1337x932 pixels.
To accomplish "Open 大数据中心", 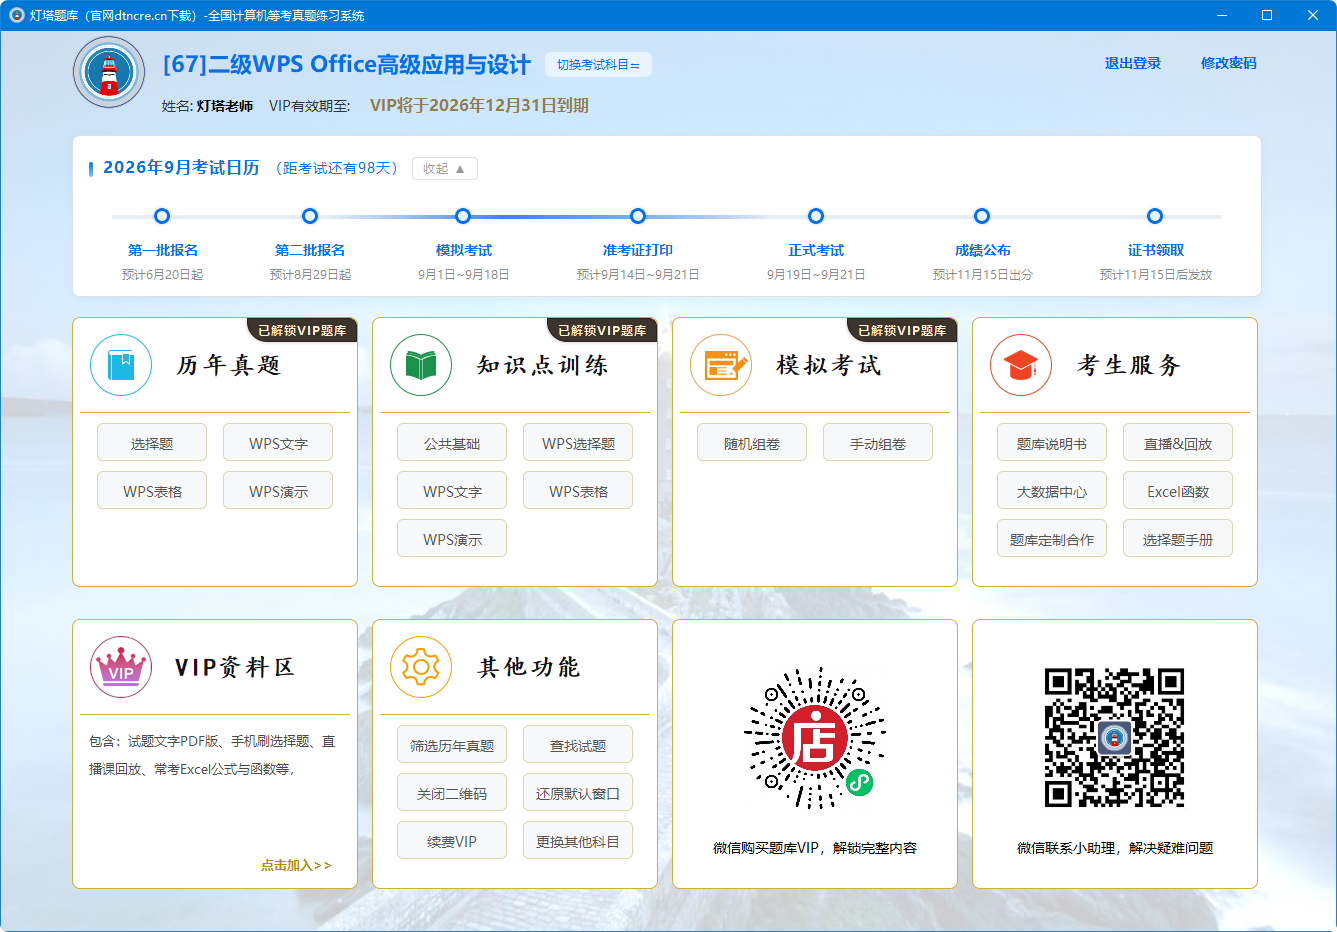I will [1052, 491].
